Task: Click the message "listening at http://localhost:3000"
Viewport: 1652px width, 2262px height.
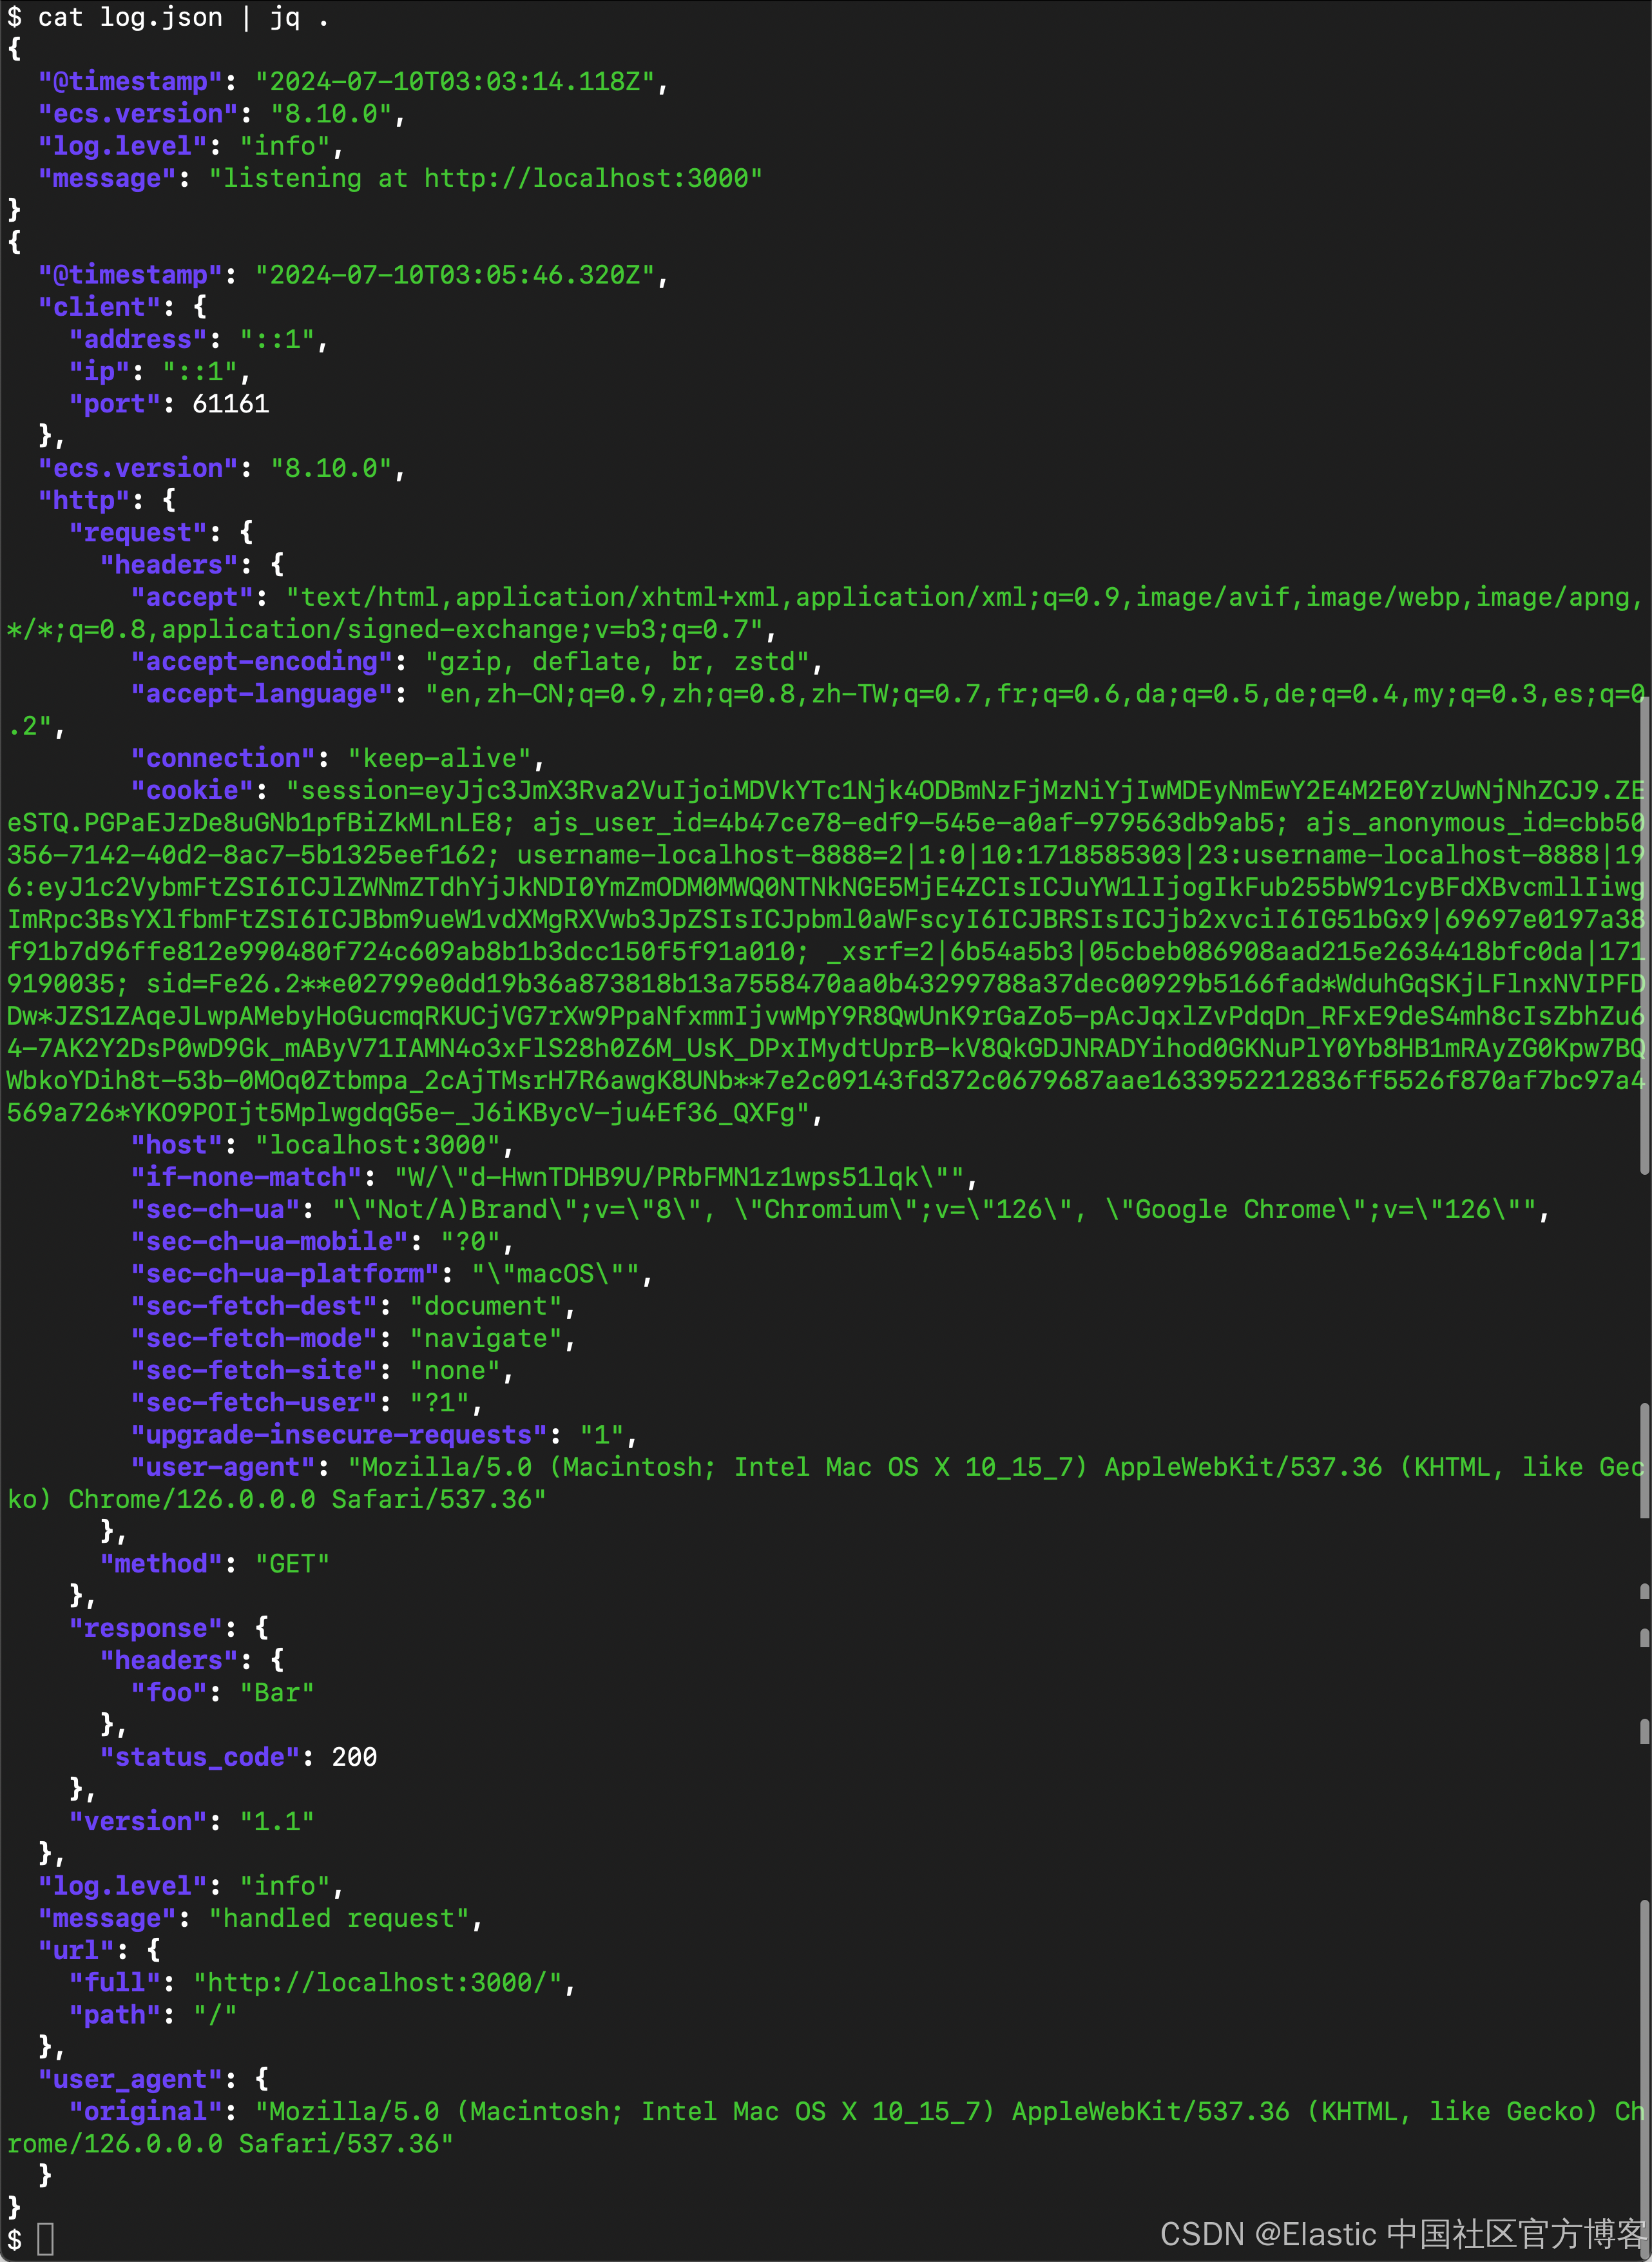Action: [x=486, y=178]
